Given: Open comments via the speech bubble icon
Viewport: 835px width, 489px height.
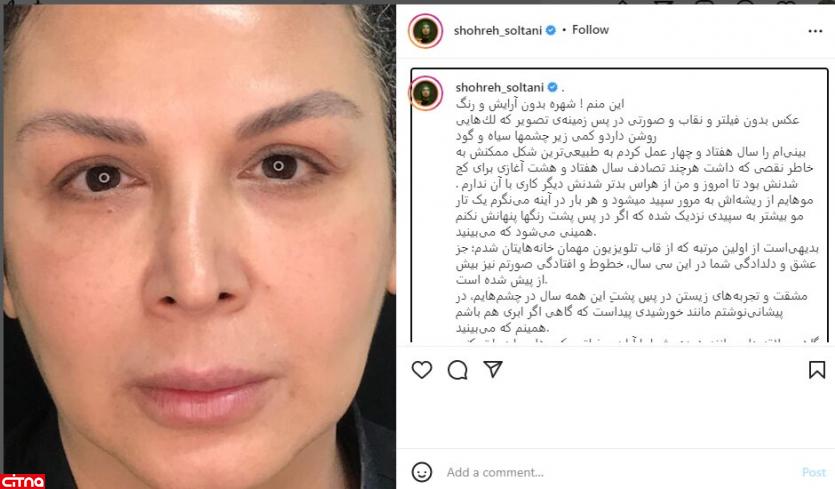Looking at the screenshot, I should pyautogui.click(x=457, y=370).
